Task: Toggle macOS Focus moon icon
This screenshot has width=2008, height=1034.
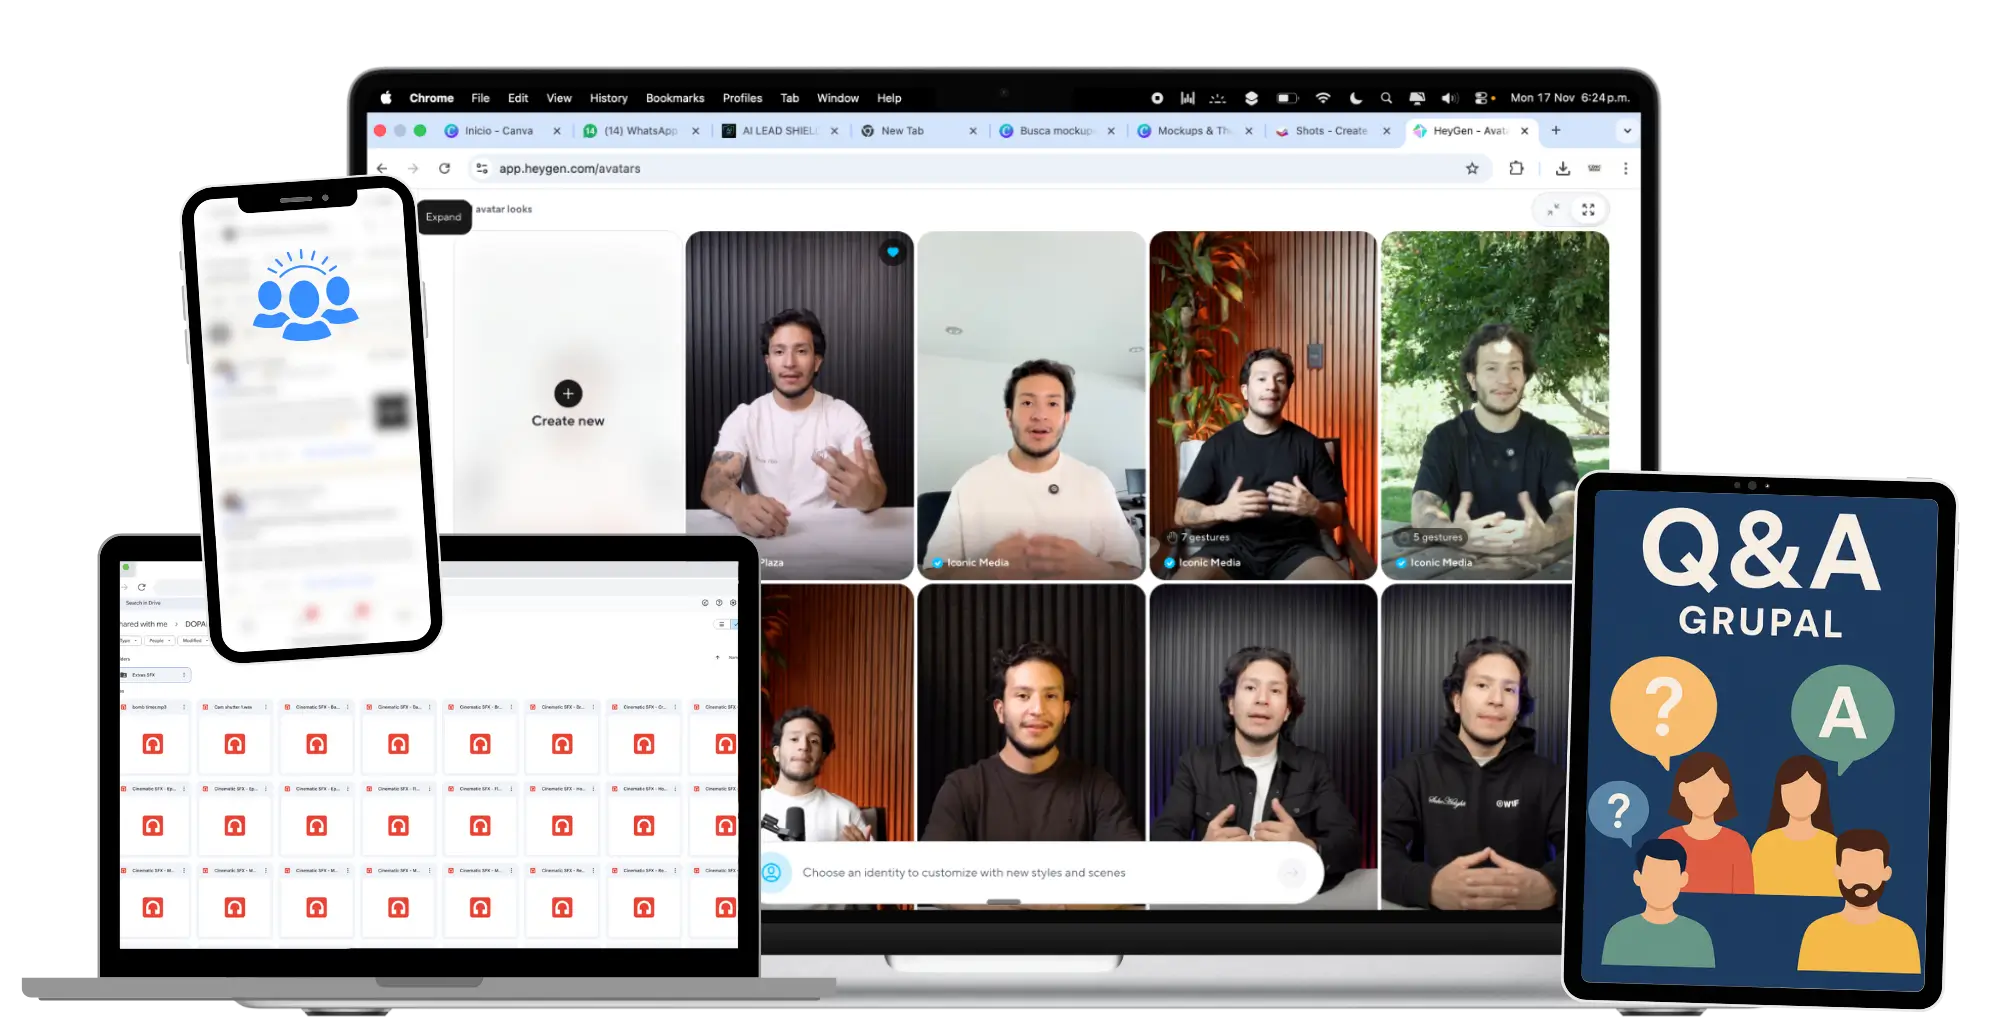Action: 1355,98
